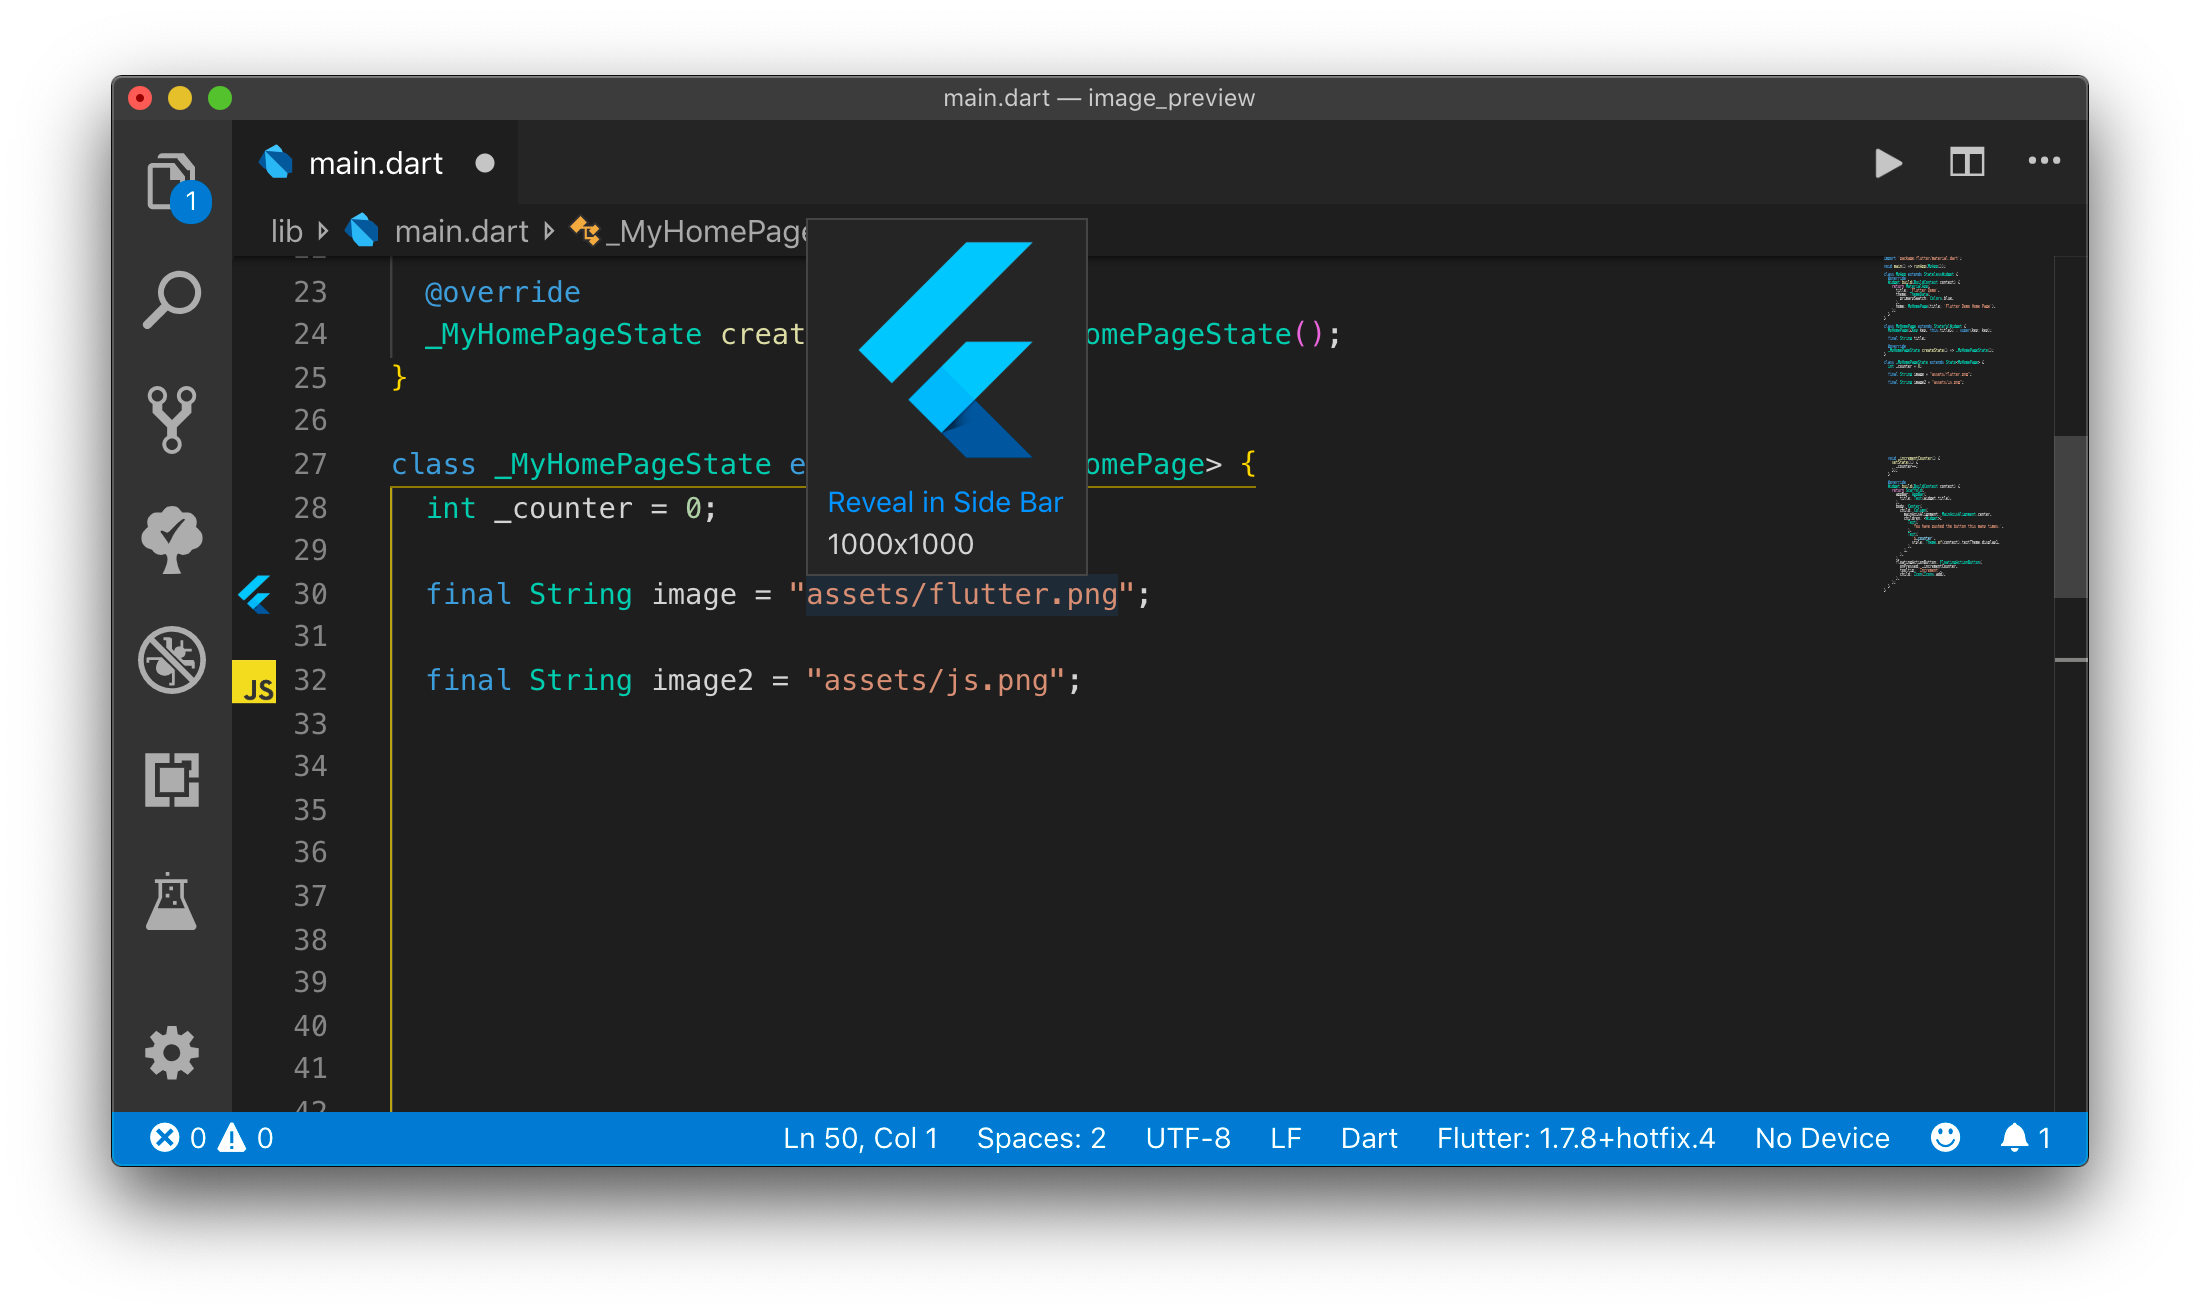Click the errors and warnings indicator
This screenshot has width=2200, height=1314.
210,1137
